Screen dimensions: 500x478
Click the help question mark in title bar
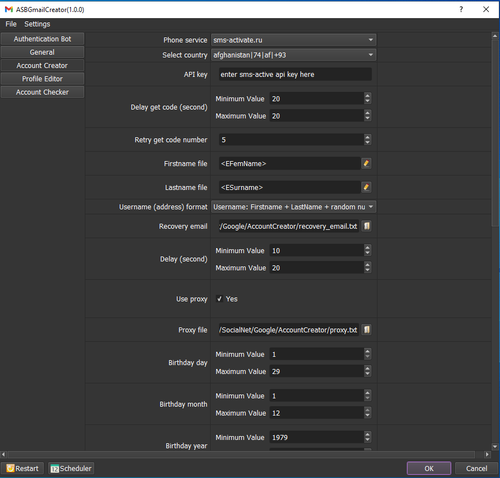click(x=461, y=9)
